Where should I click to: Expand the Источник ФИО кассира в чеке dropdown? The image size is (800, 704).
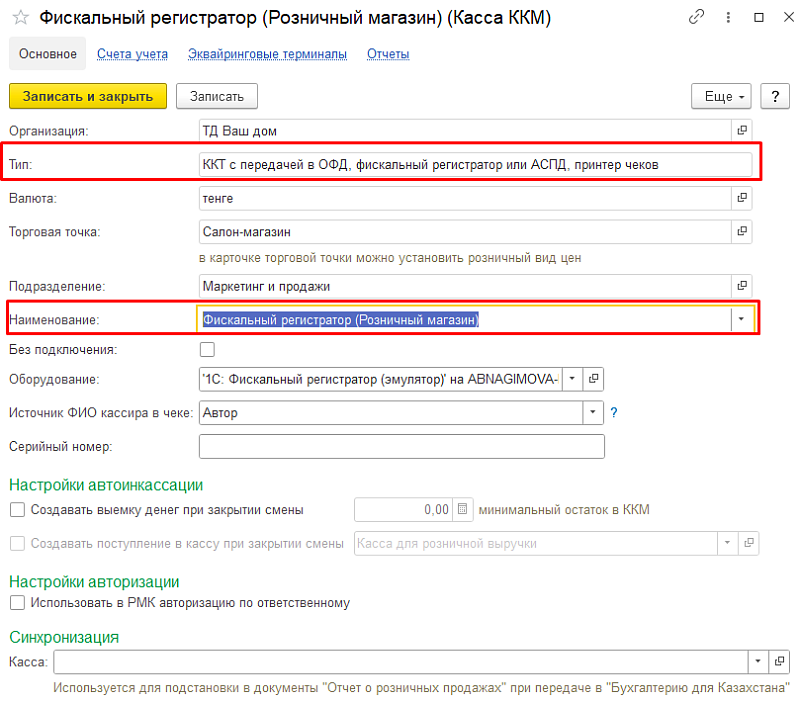pyautogui.click(x=593, y=412)
